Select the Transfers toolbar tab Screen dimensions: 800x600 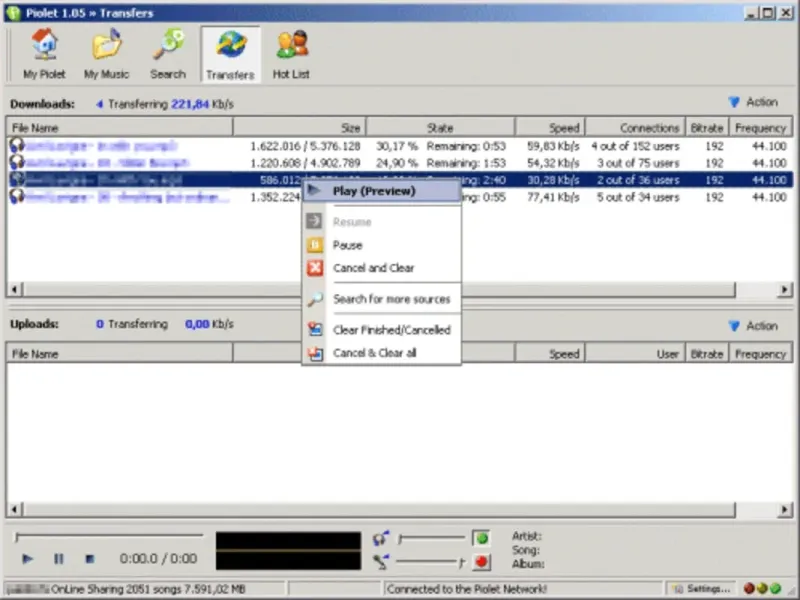[x=231, y=55]
